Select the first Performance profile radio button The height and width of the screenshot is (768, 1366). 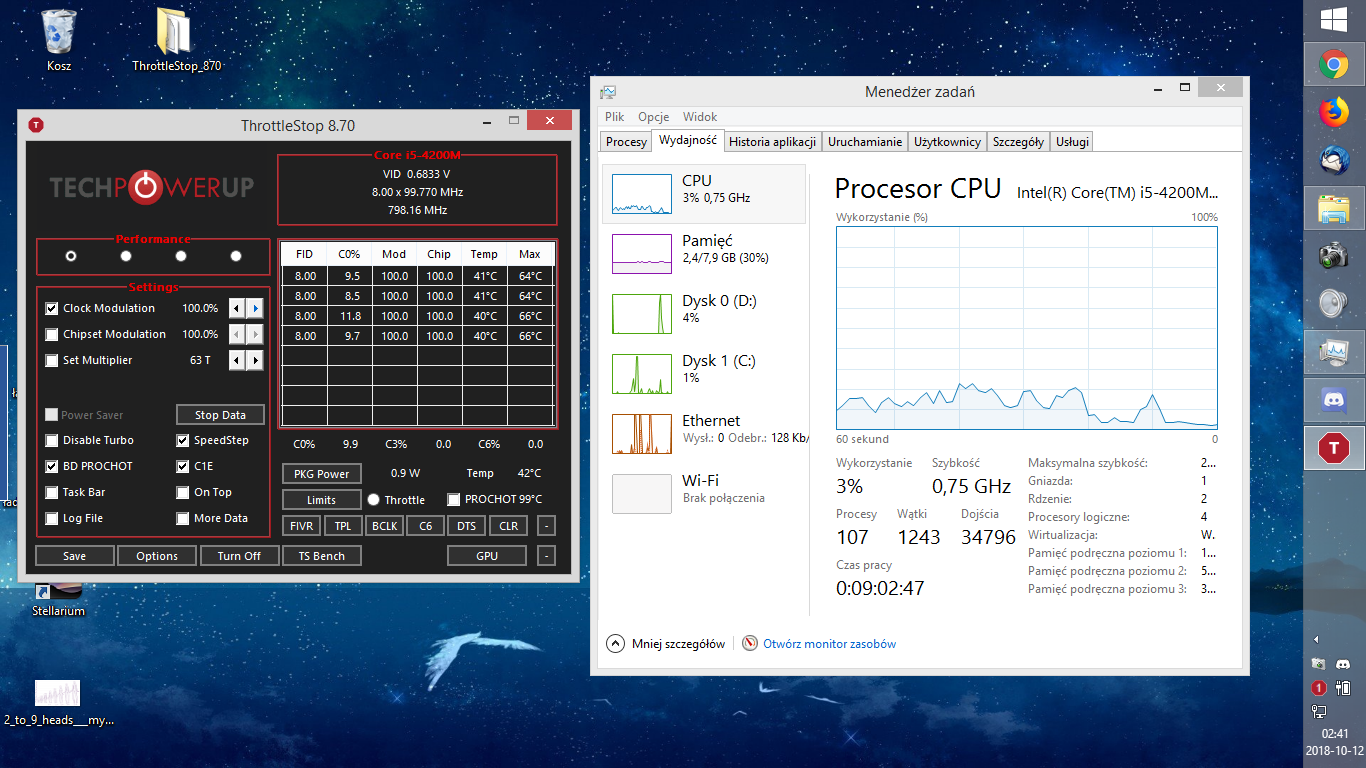coord(71,256)
